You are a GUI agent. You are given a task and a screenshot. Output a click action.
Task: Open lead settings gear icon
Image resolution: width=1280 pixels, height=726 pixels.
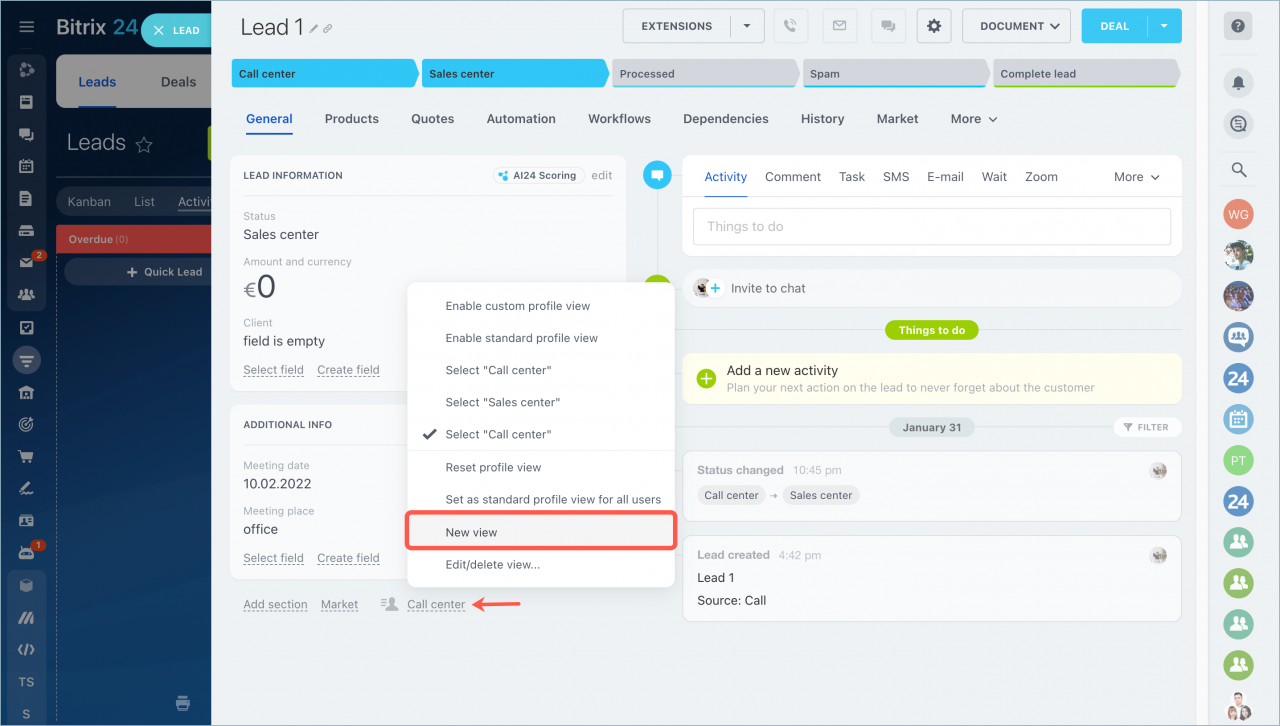tap(934, 26)
